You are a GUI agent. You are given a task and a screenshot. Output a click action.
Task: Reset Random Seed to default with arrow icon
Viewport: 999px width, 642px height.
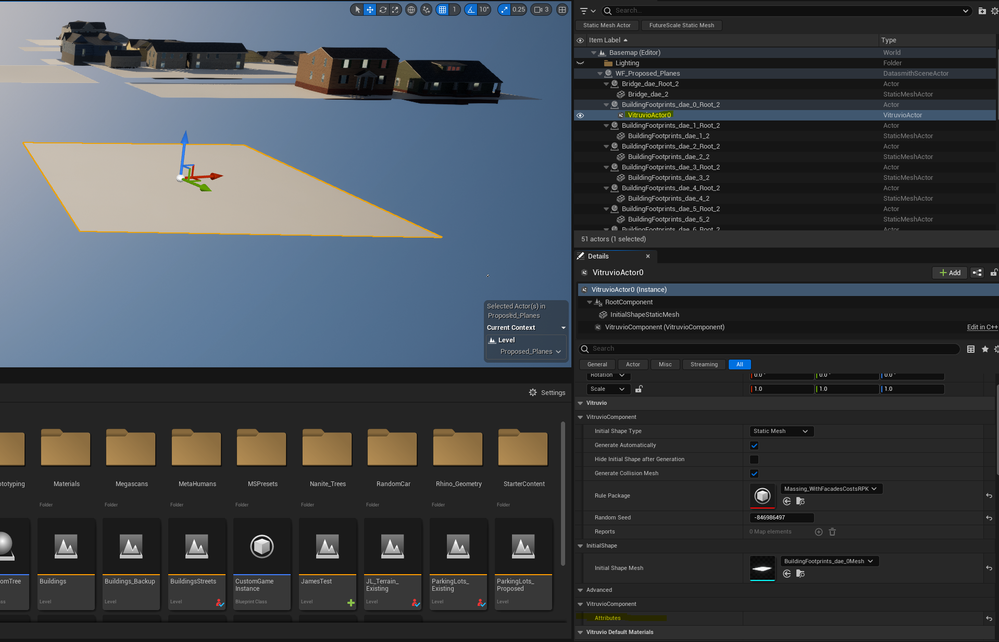[988, 517]
